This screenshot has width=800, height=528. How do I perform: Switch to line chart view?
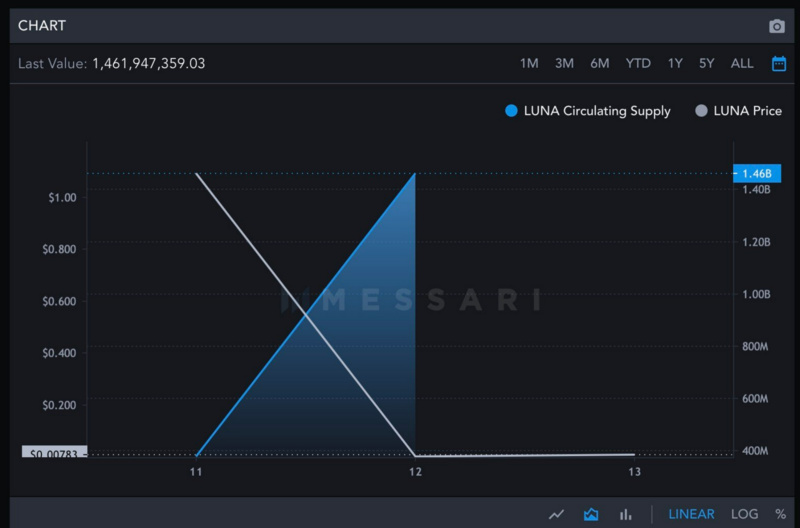click(x=557, y=514)
